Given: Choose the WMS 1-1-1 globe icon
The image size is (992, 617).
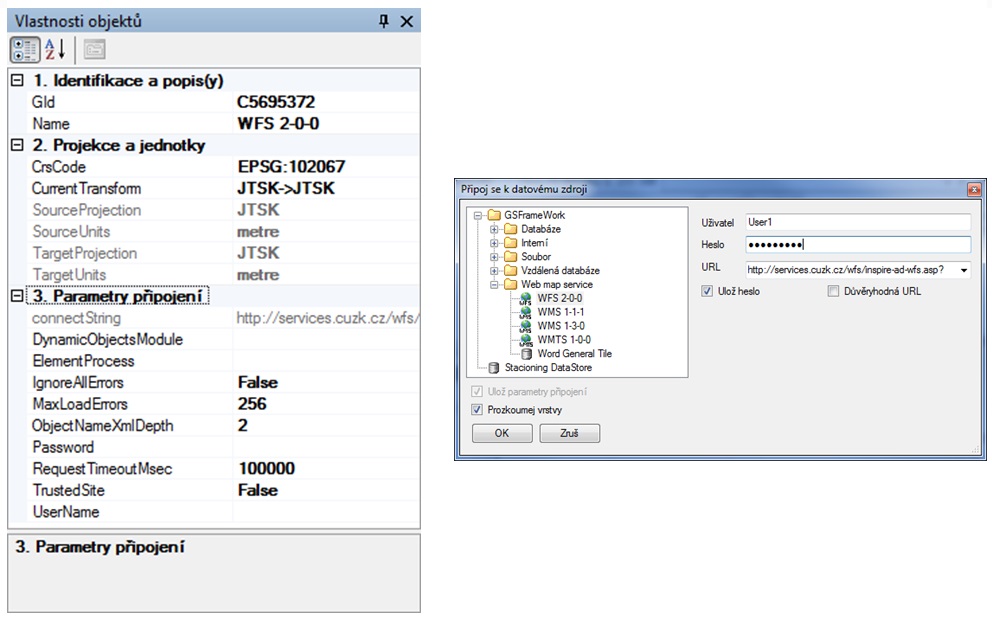Looking at the screenshot, I should (524, 312).
